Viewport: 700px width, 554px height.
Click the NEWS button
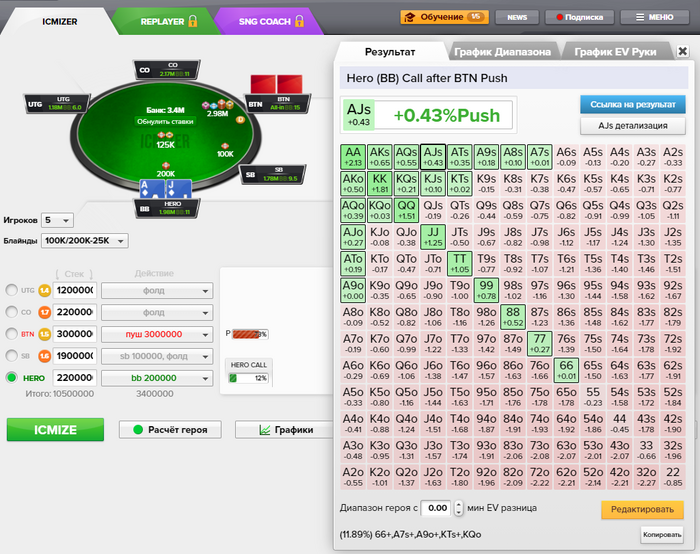point(517,17)
